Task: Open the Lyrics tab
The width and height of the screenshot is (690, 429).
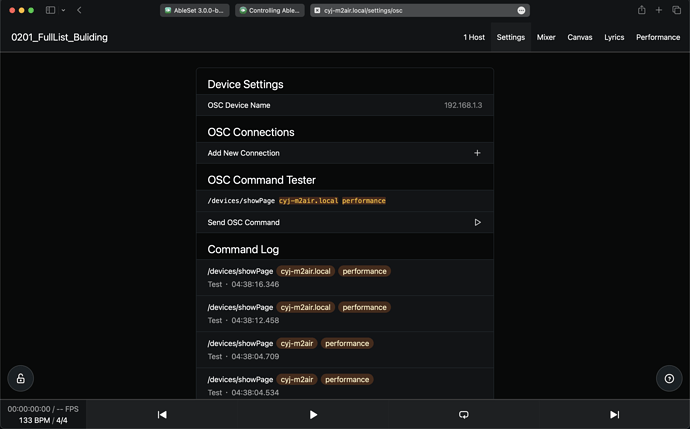Action: coord(614,37)
